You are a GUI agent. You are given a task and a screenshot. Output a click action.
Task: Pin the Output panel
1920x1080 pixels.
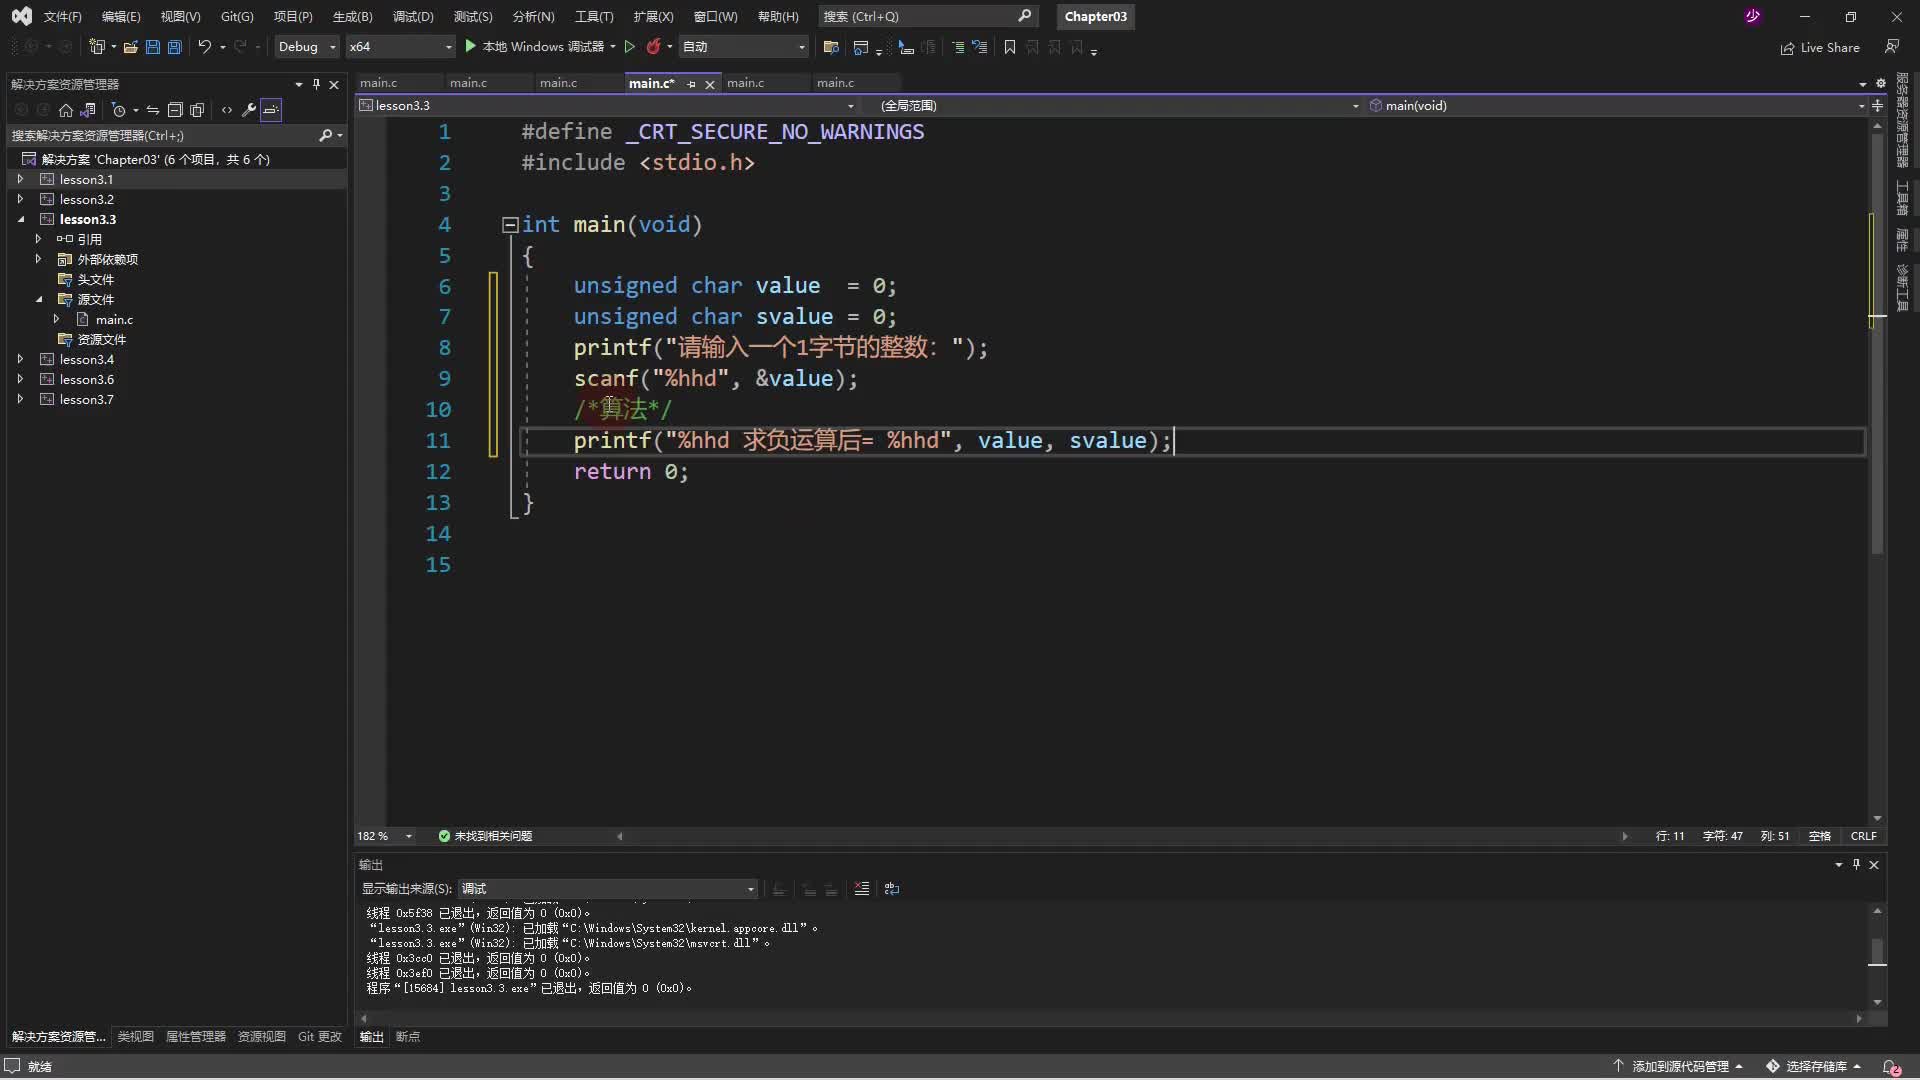[x=1856, y=864]
